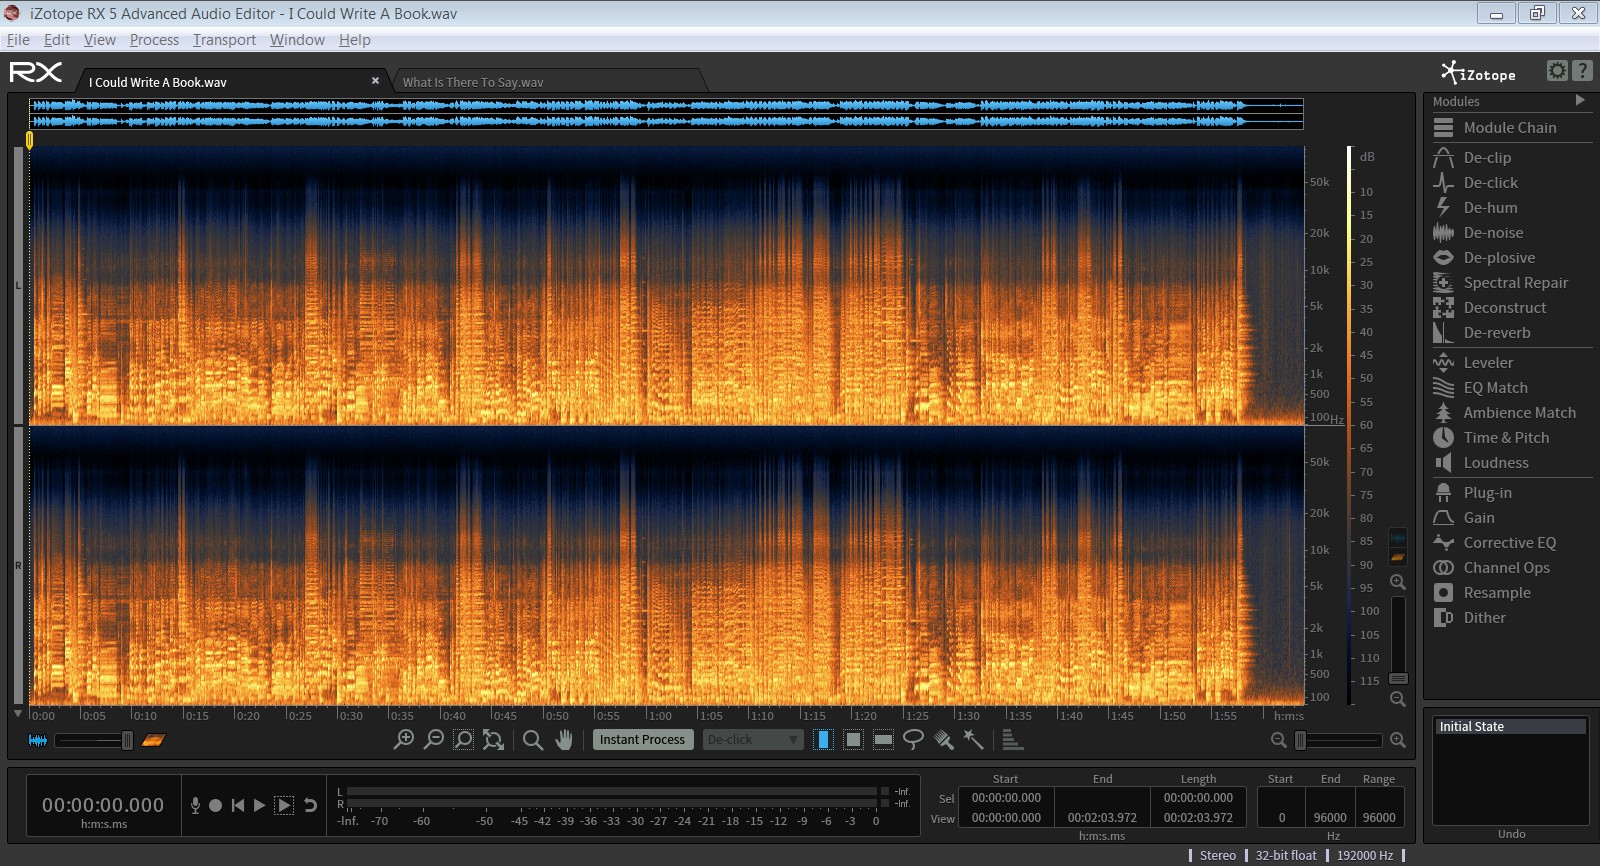Viewport: 1600px width, 866px height.
Task: Toggle the left channel L selector
Action: (18, 286)
